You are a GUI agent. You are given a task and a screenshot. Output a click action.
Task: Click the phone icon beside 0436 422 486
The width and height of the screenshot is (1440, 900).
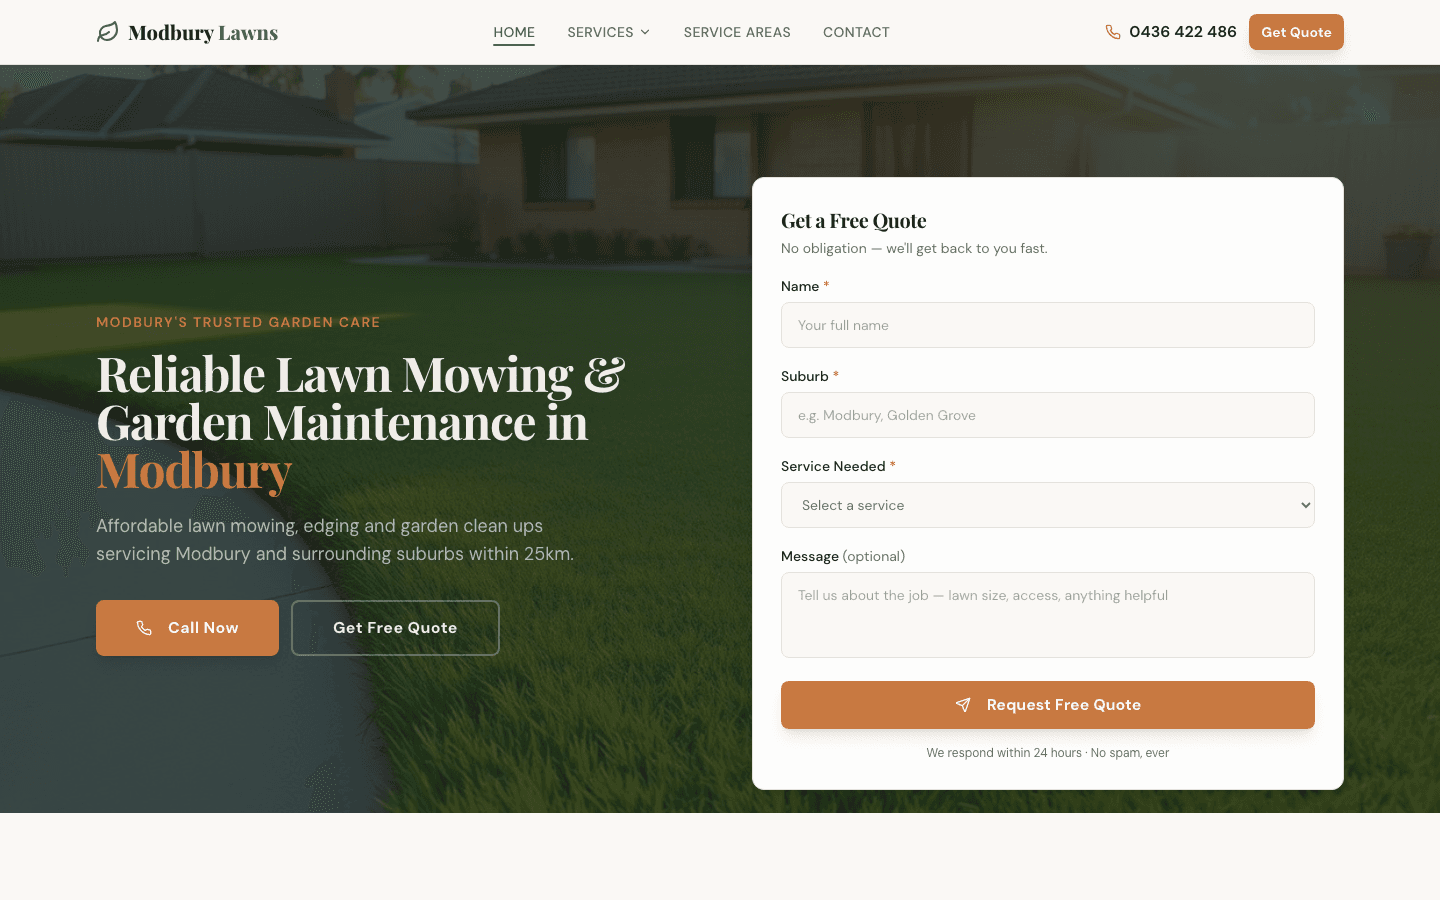pyautogui.click(x=1113, y=32)
